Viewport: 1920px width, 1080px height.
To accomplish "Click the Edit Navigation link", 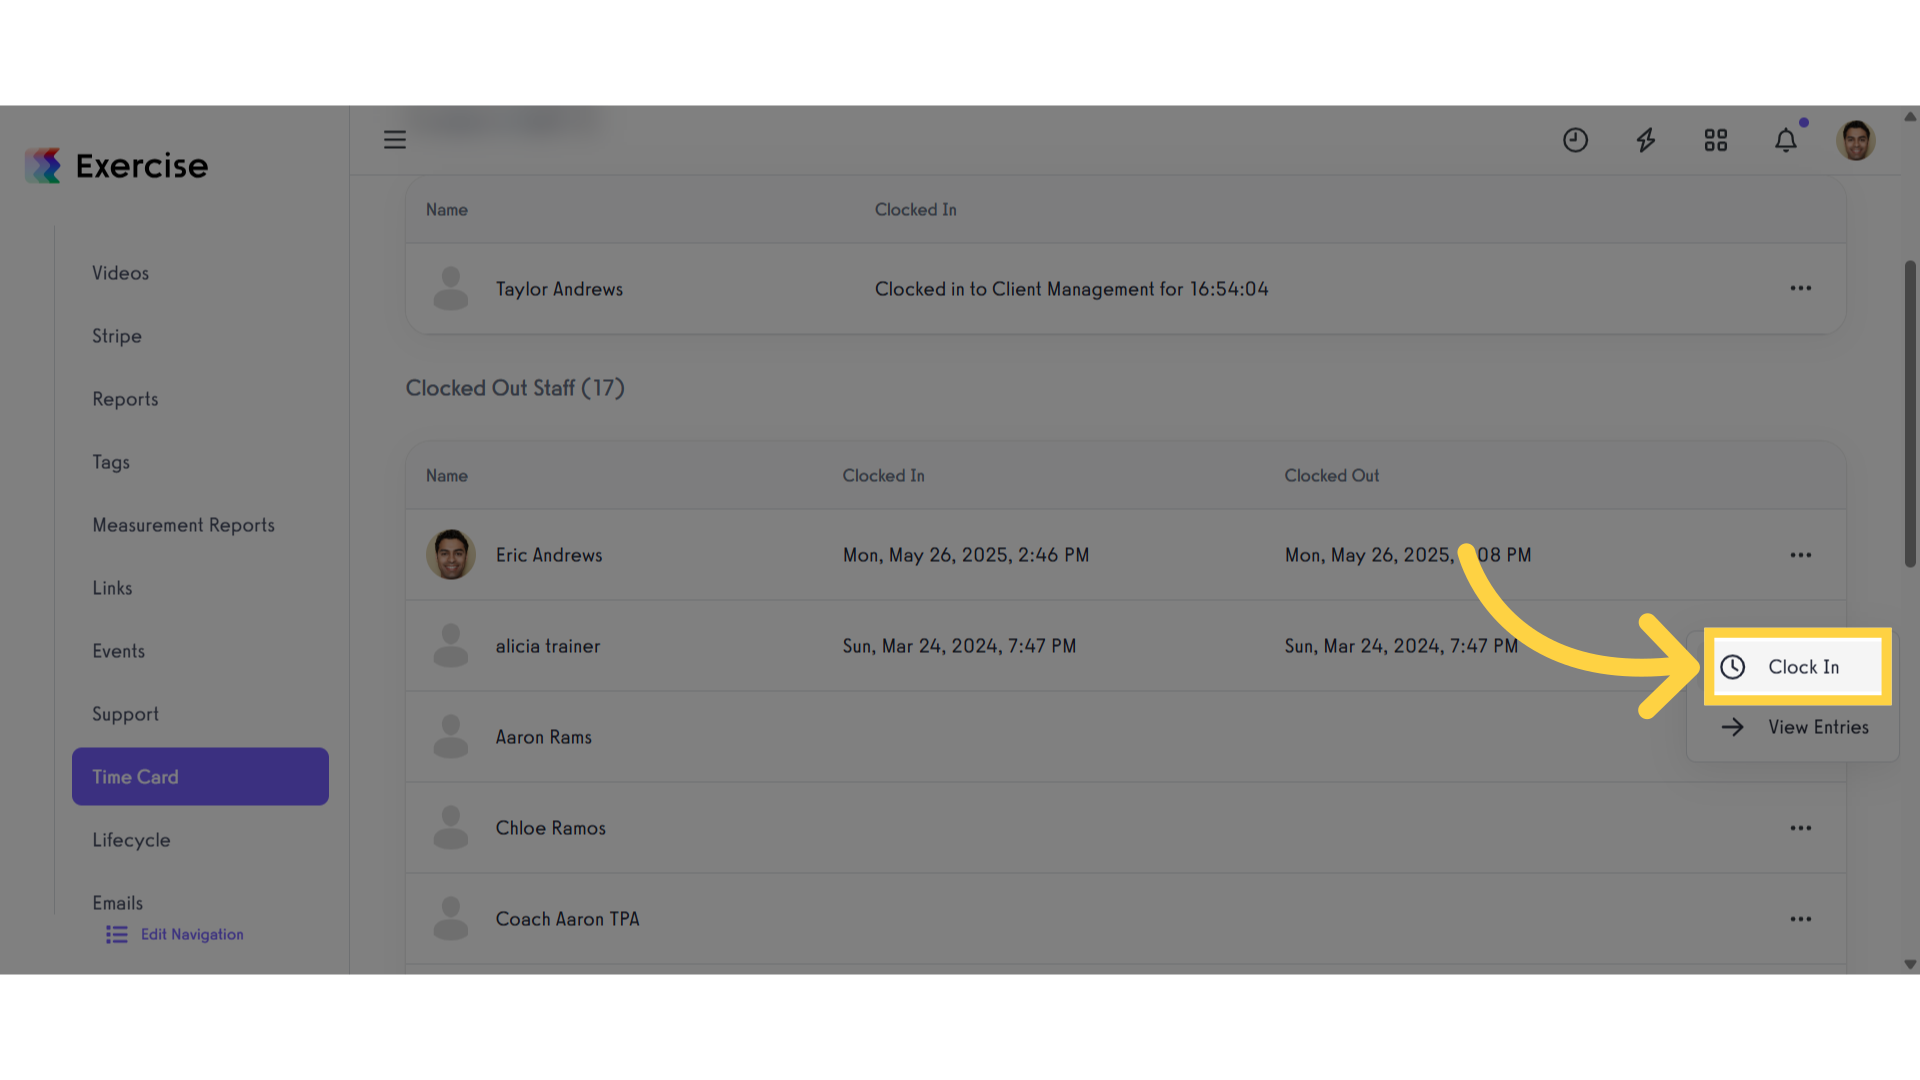I will click(192, 934).
